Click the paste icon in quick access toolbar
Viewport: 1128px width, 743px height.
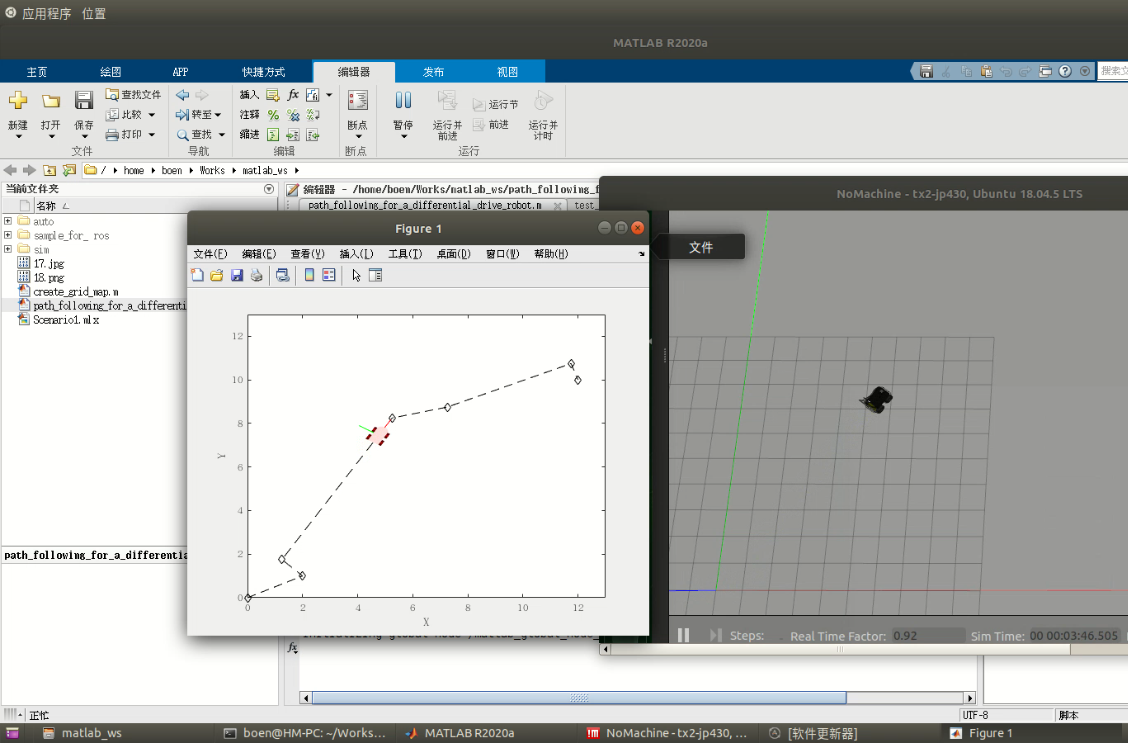click(986, 71)
